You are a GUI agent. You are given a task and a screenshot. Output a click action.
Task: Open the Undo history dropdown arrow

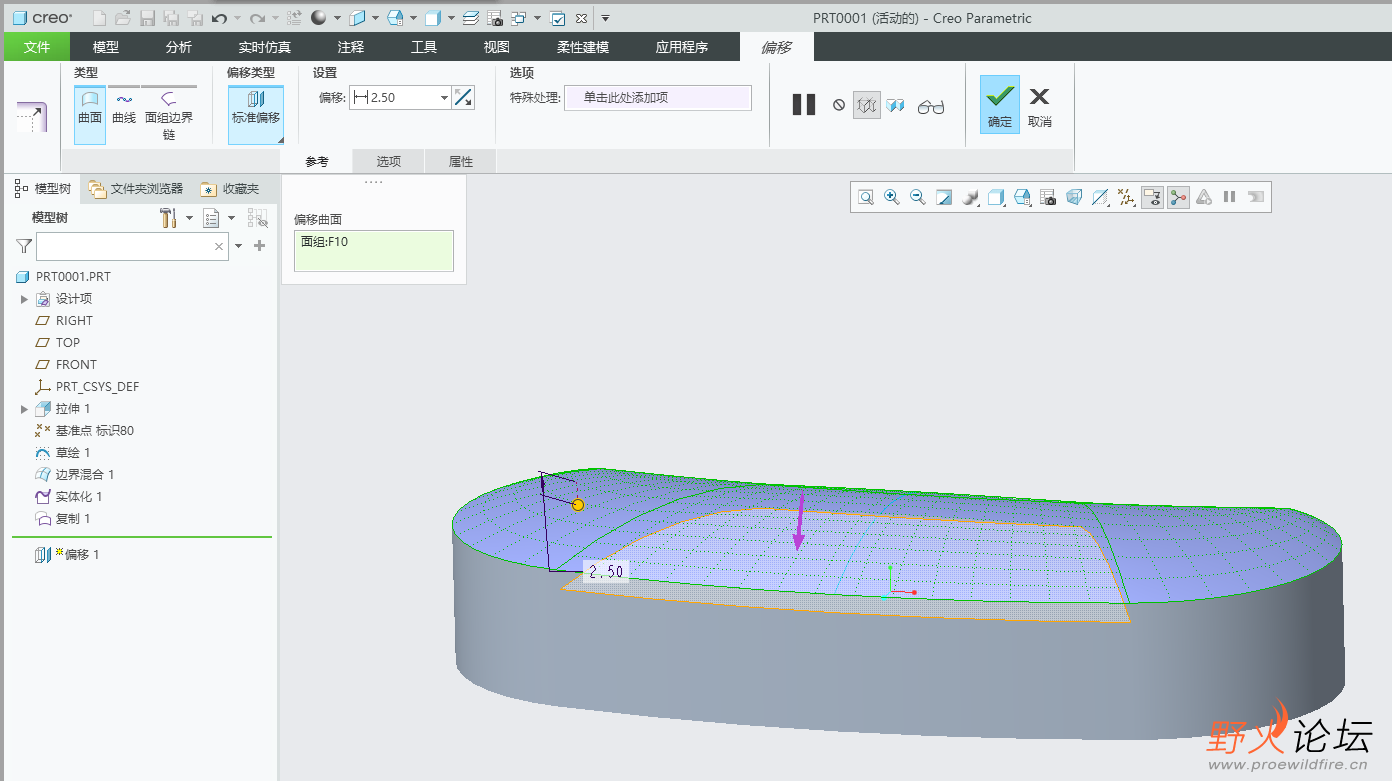(x=237, y=18)
